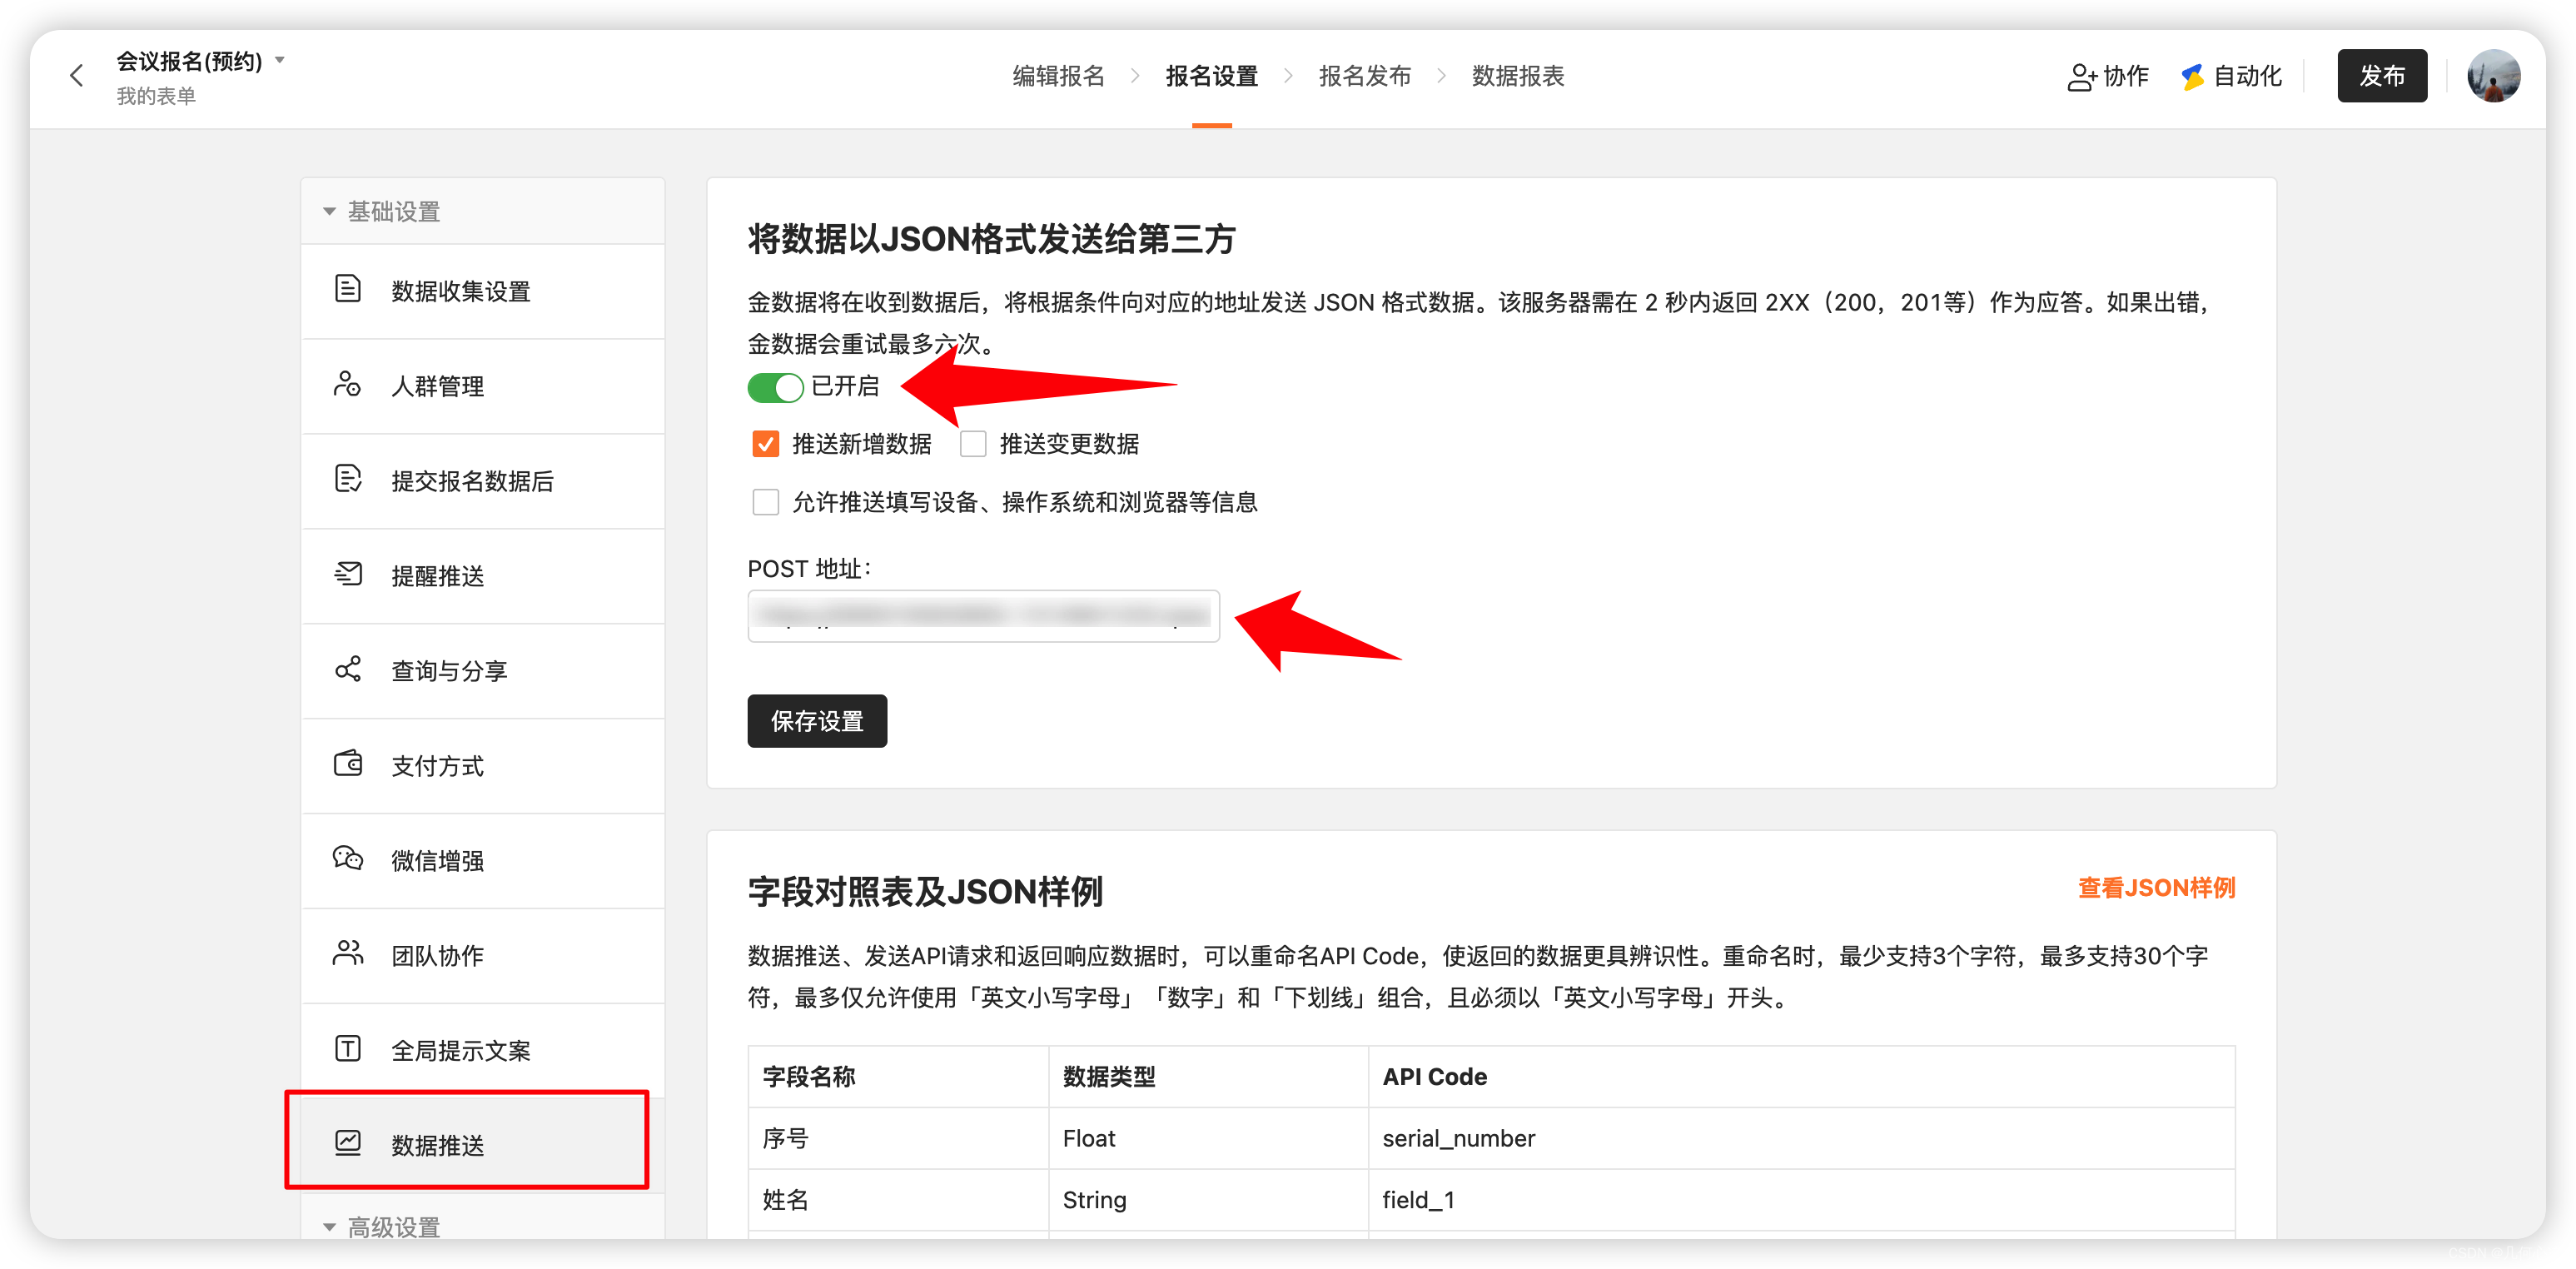Click the 查询与分享 share icon

pos(347,670)
